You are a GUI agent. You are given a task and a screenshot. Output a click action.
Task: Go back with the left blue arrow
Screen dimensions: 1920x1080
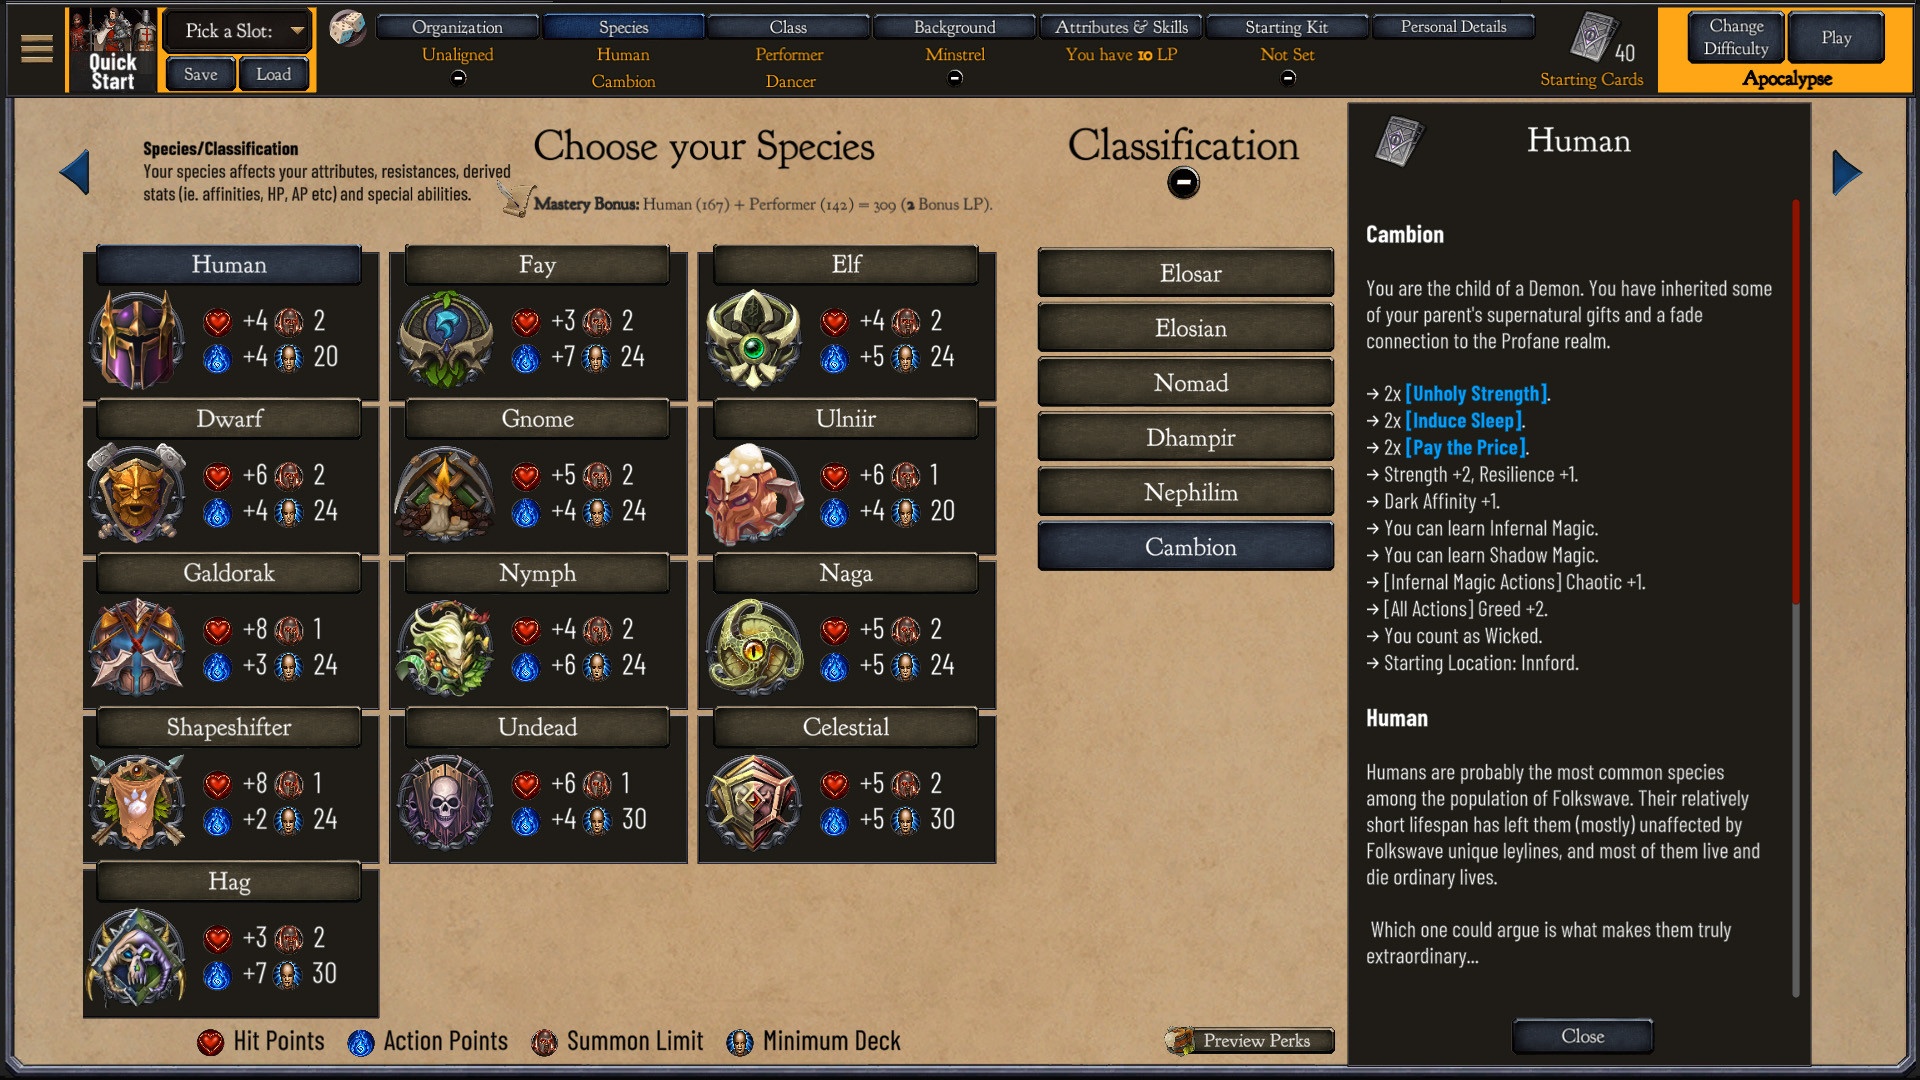[x=74, y=172]
